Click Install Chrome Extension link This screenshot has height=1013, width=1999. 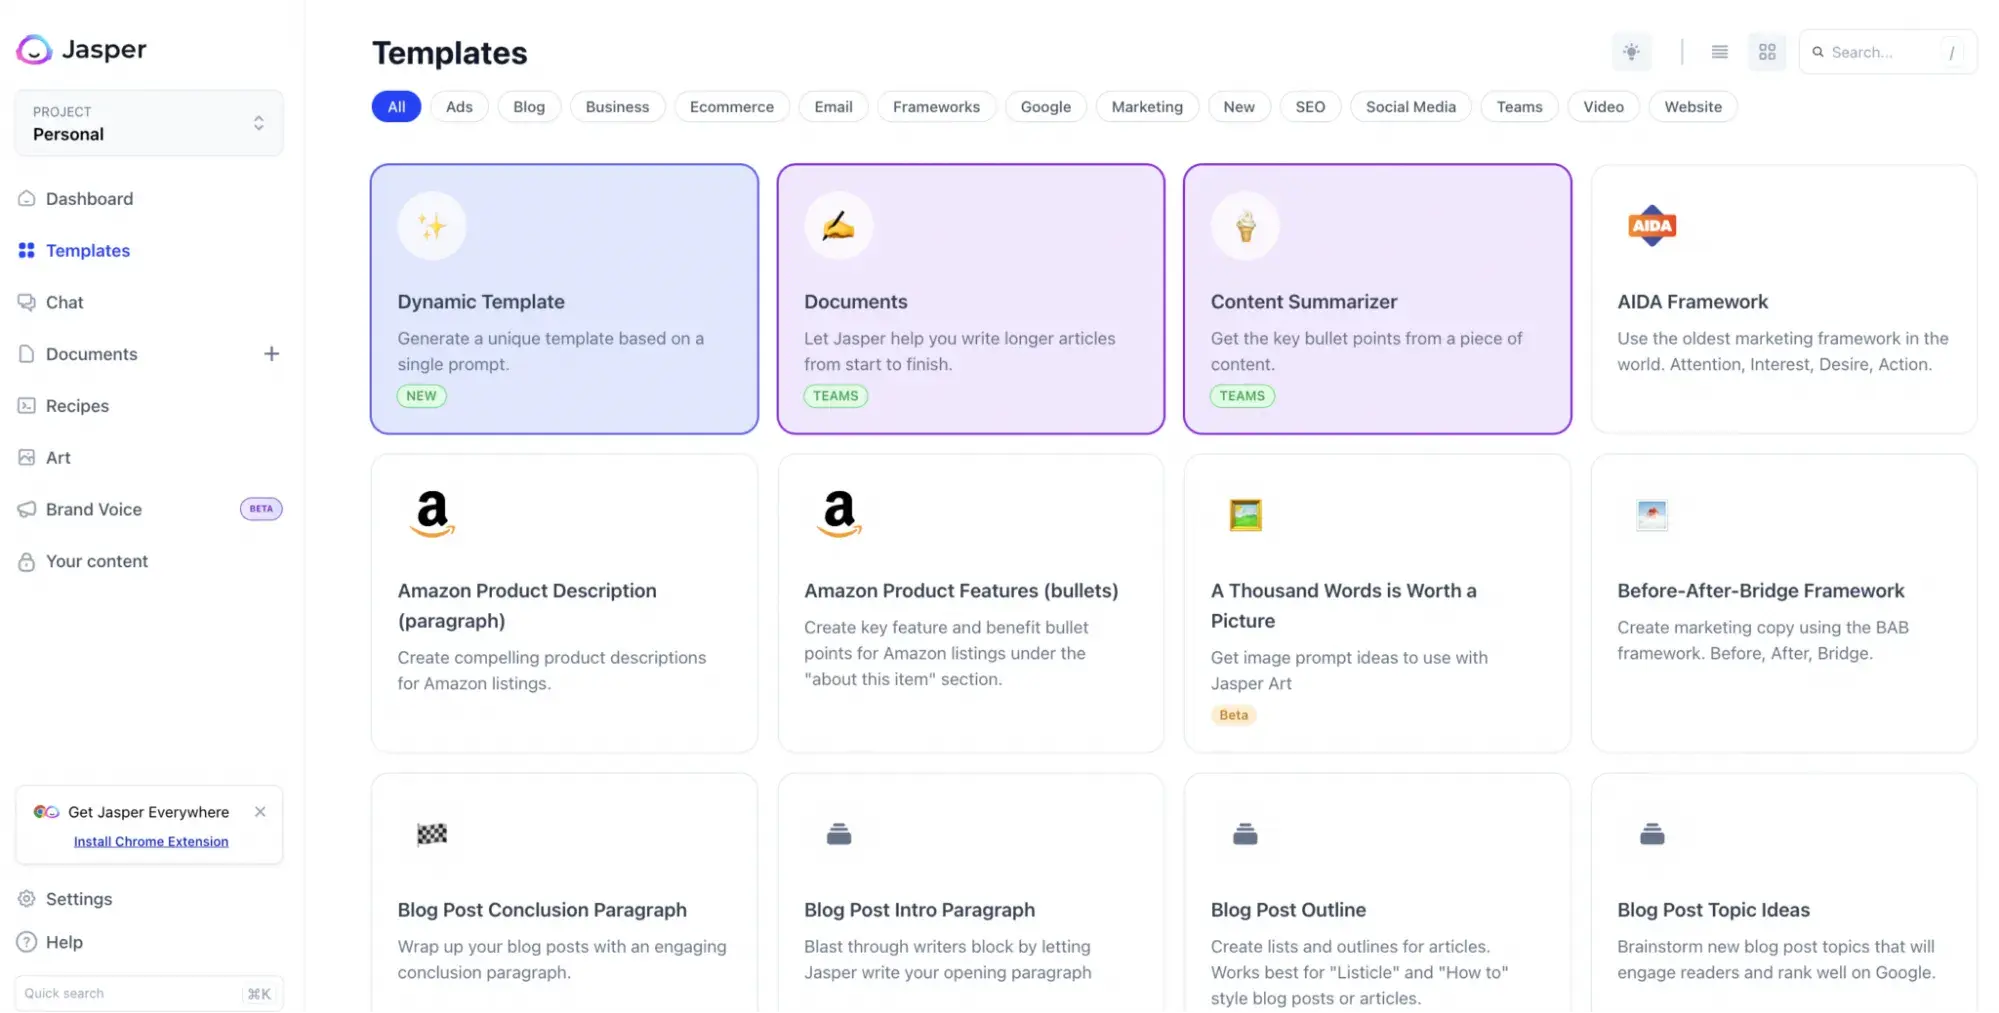click(x=151, y=842)
